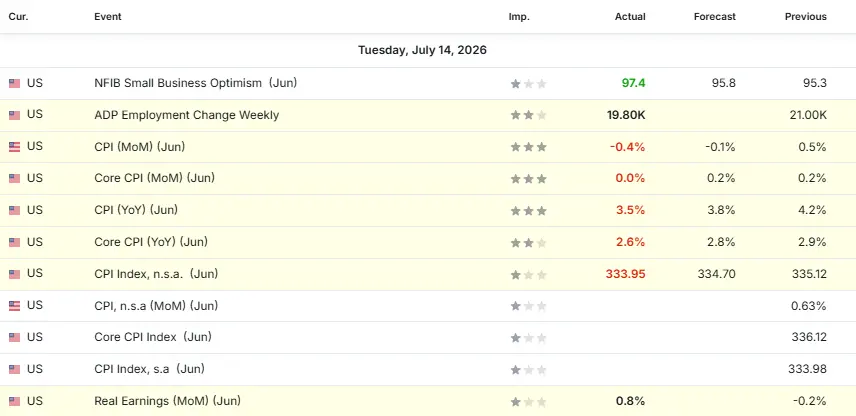Image resolution: width=856 pixels, height=416 pixels.
Task: Open Core CPI (YoY) (Jun) event
Action: click(151, 241)
